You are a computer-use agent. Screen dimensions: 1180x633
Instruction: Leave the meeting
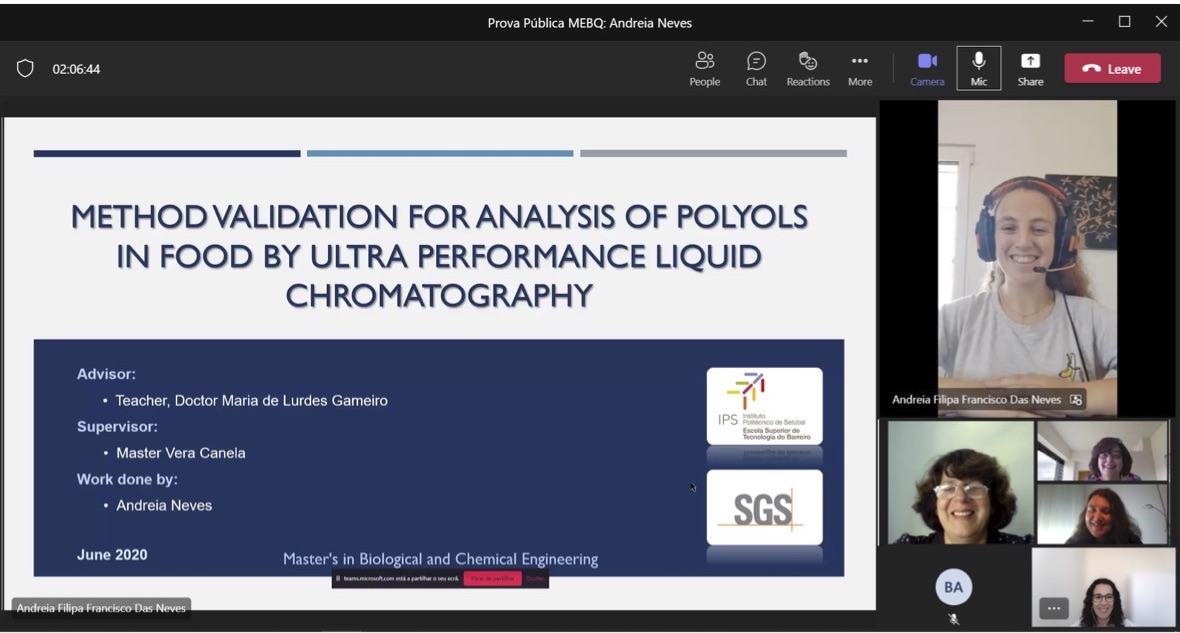click(1112, 69)
